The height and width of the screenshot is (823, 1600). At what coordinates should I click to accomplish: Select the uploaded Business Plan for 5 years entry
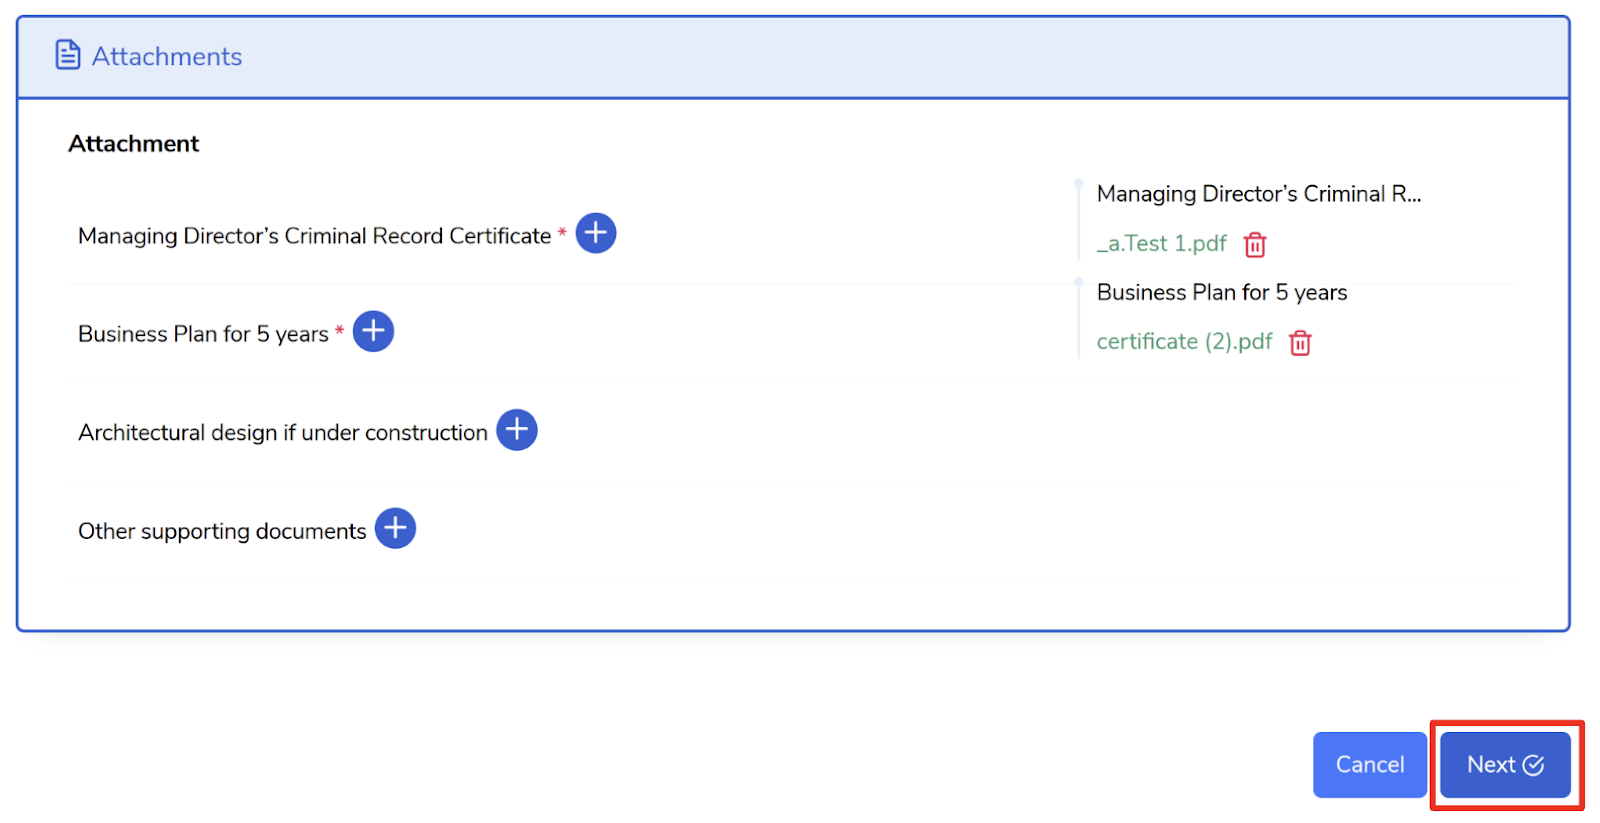pyautogui.click(x=1222, y=292)
